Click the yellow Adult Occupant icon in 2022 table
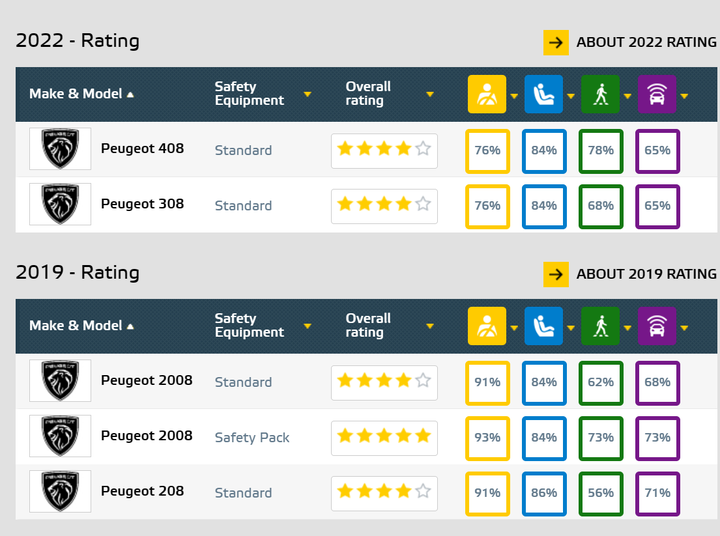720x536 pixels. [487, 94]
